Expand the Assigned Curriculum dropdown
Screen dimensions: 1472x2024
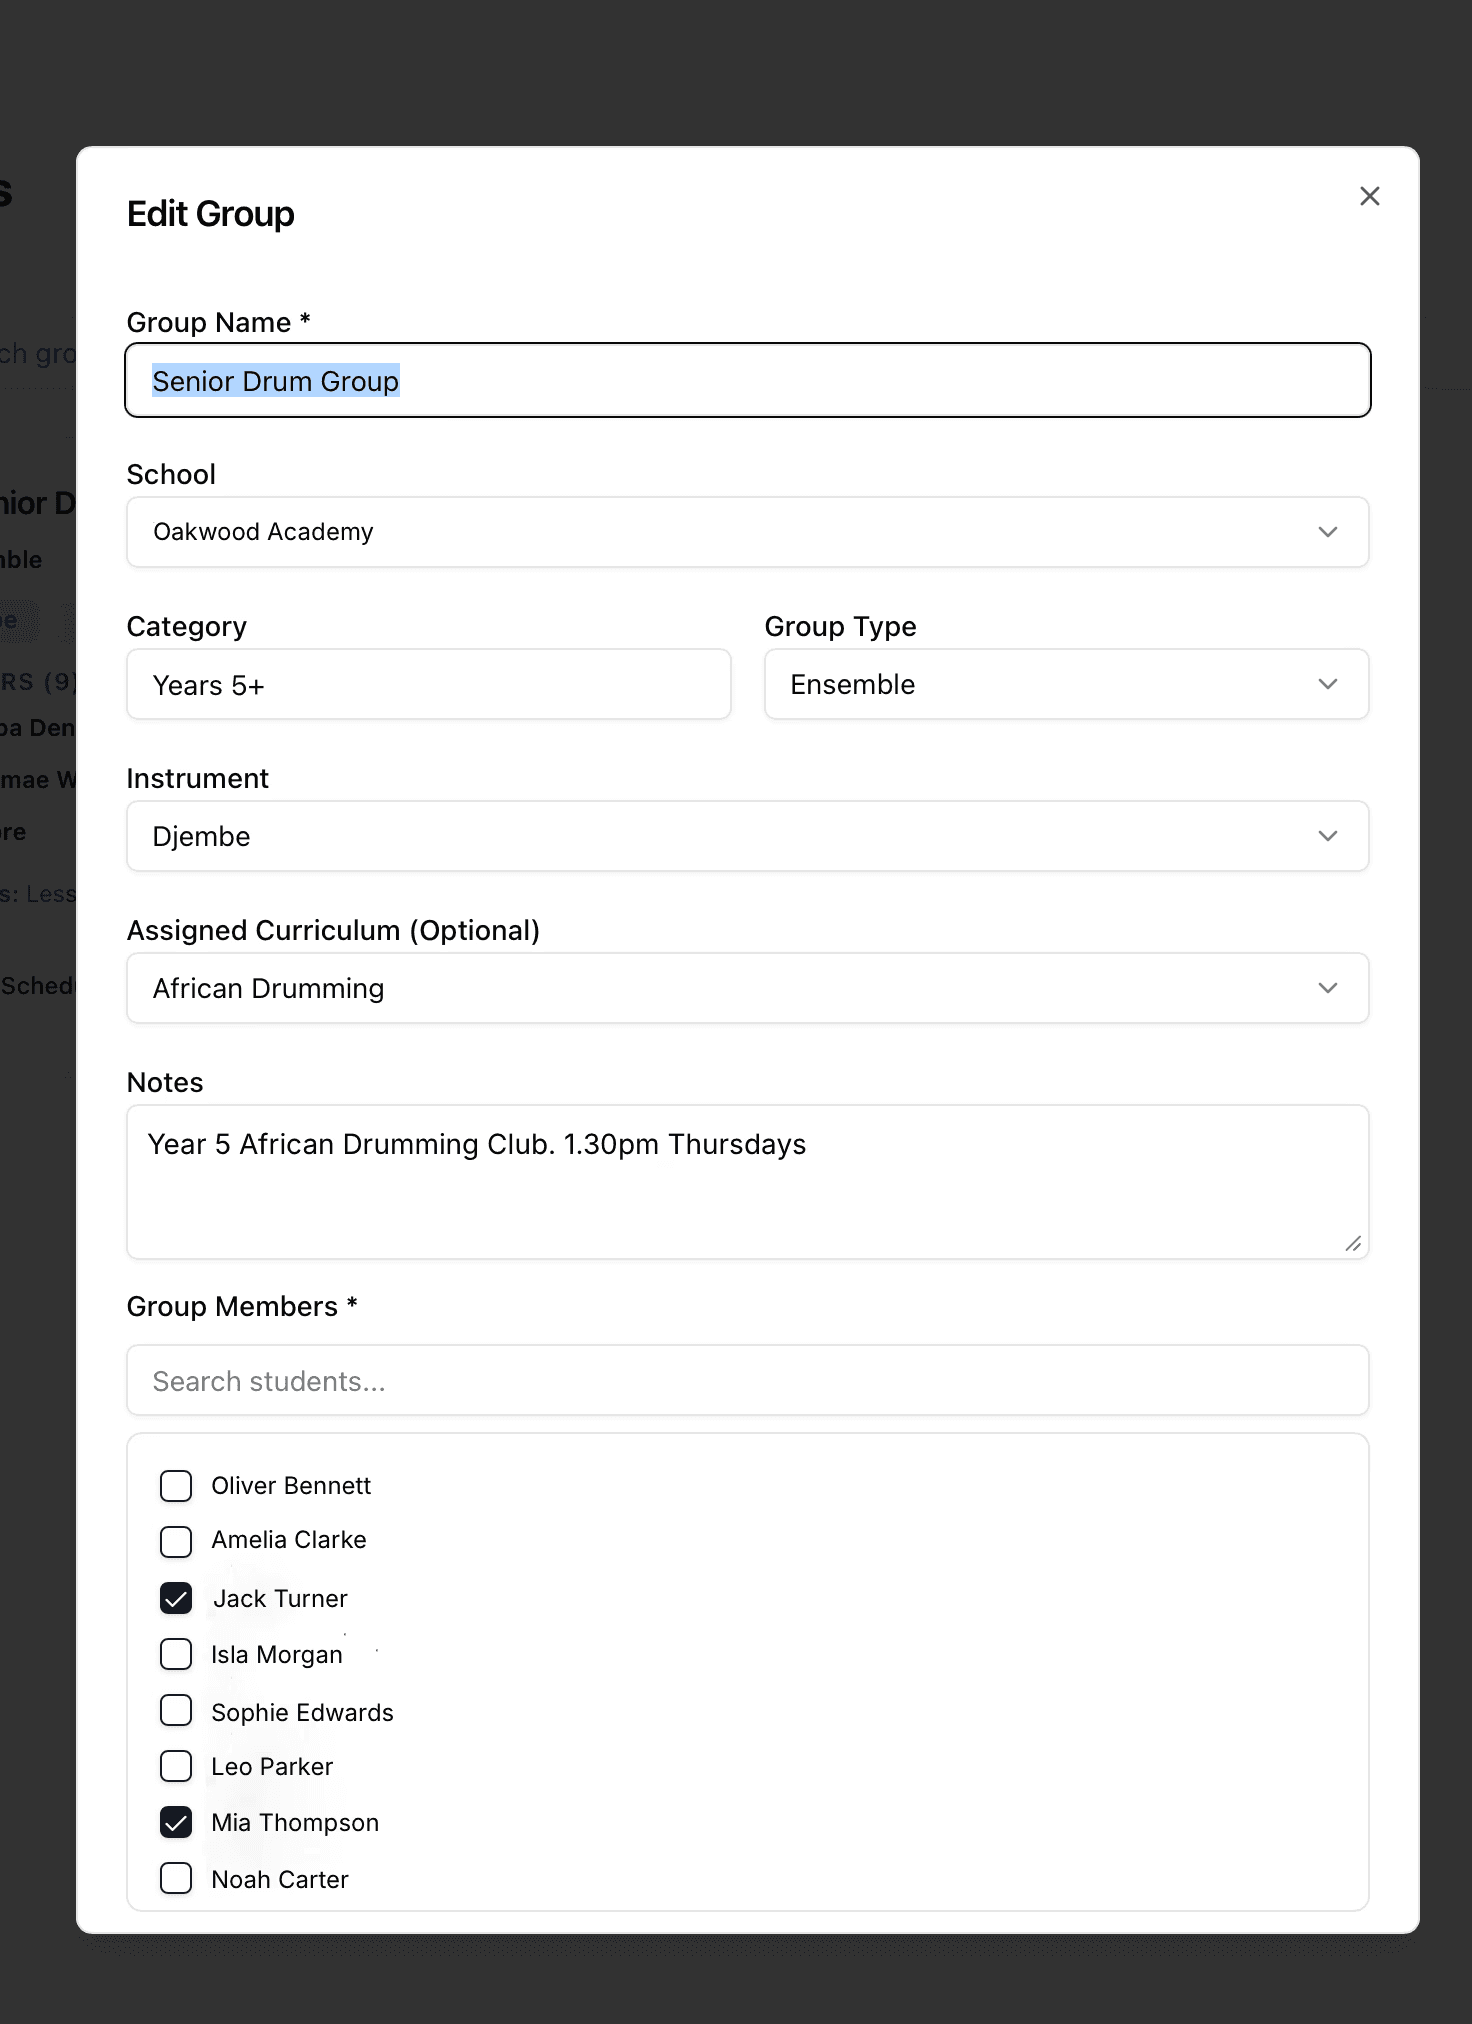point(747,988)
